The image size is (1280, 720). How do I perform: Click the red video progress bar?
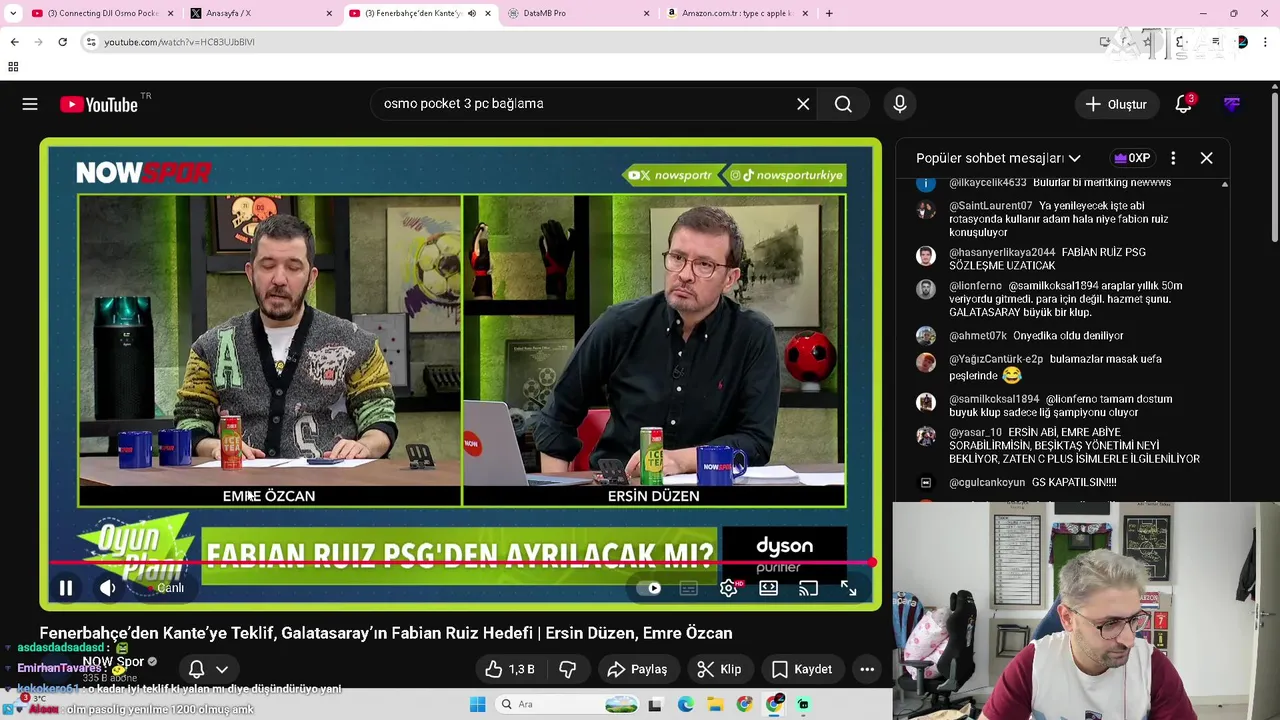click(x=460, y=563)
